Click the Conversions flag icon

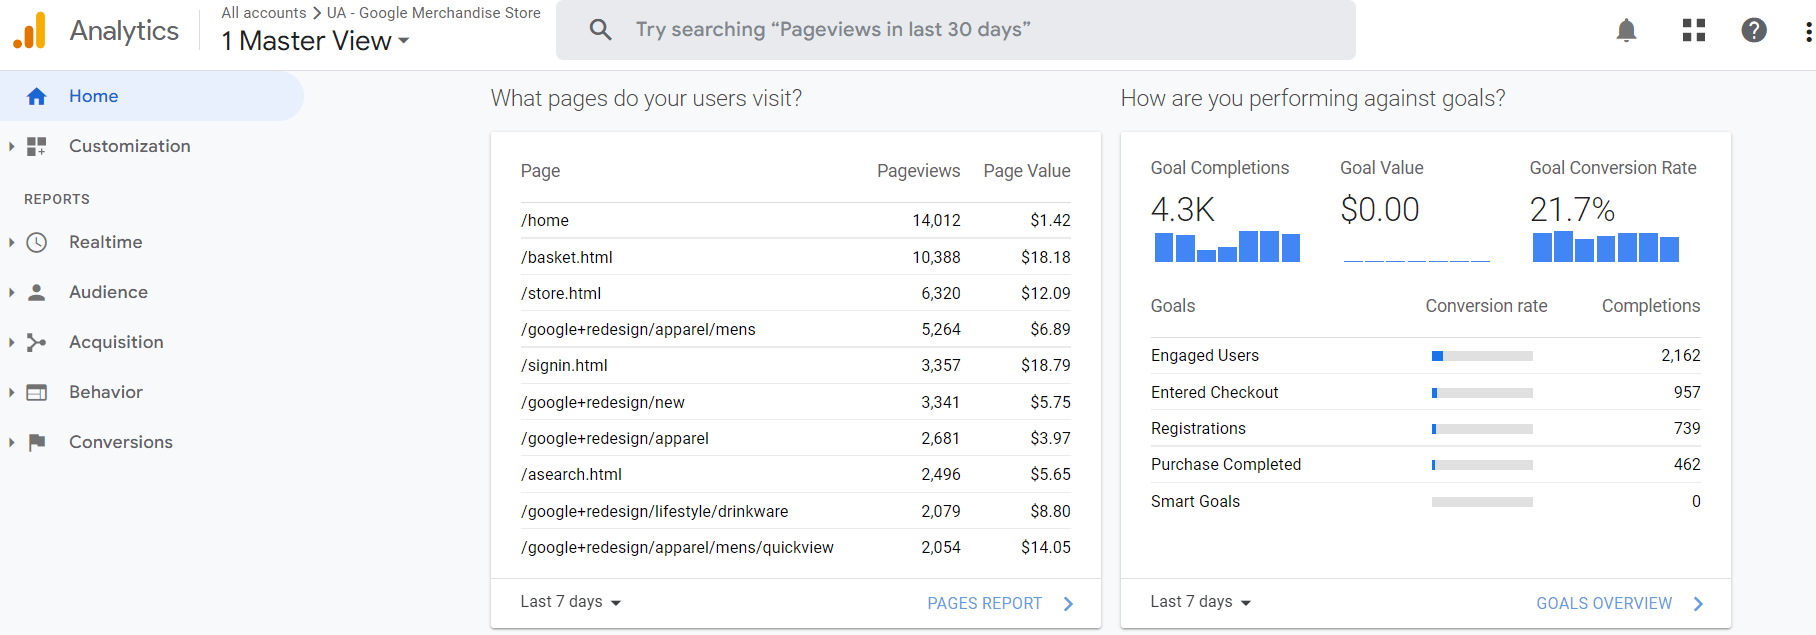tap(37, 442)
